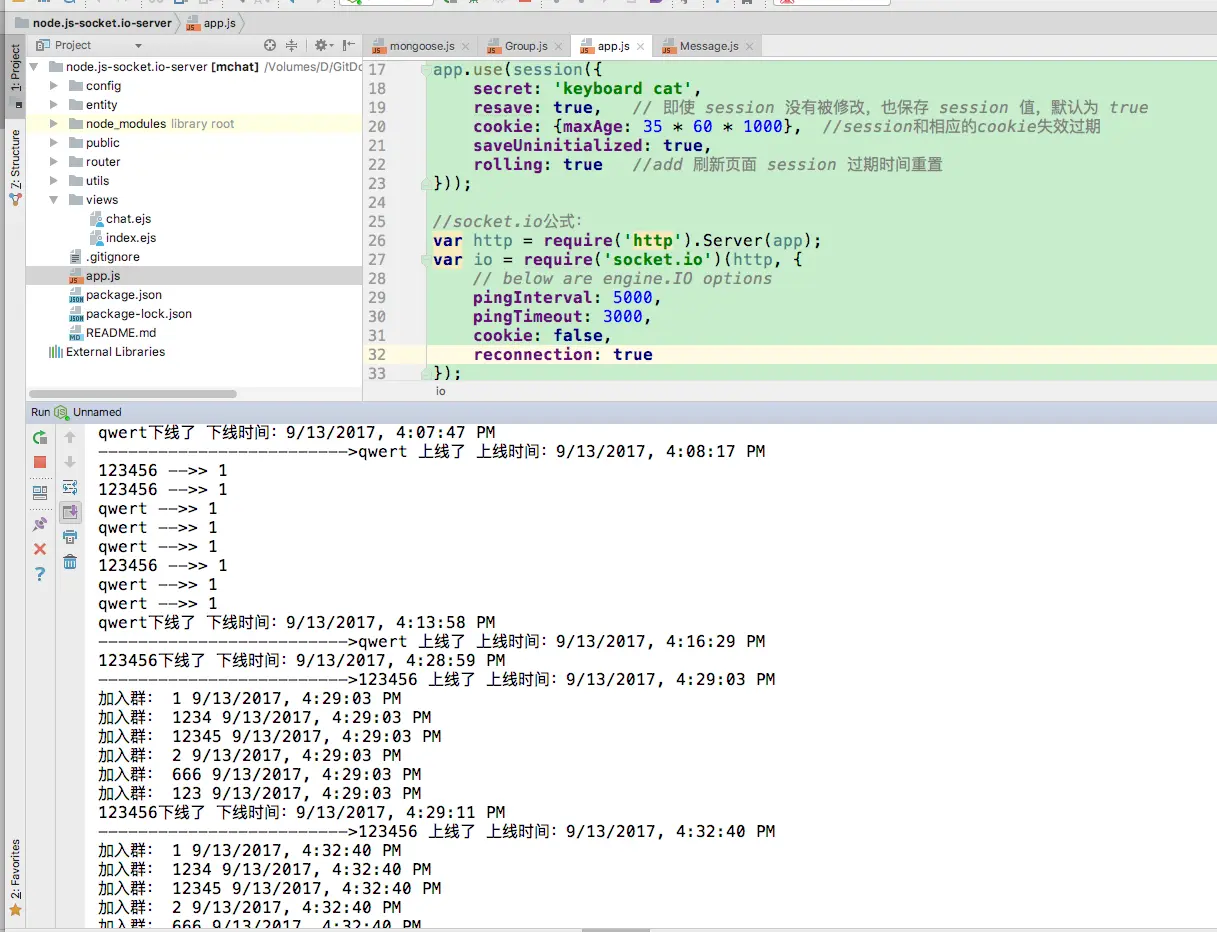Close the Run tab with red X
Image resolution: width=1217 pixels, height=932 pixels.
(x=40, y=549)
